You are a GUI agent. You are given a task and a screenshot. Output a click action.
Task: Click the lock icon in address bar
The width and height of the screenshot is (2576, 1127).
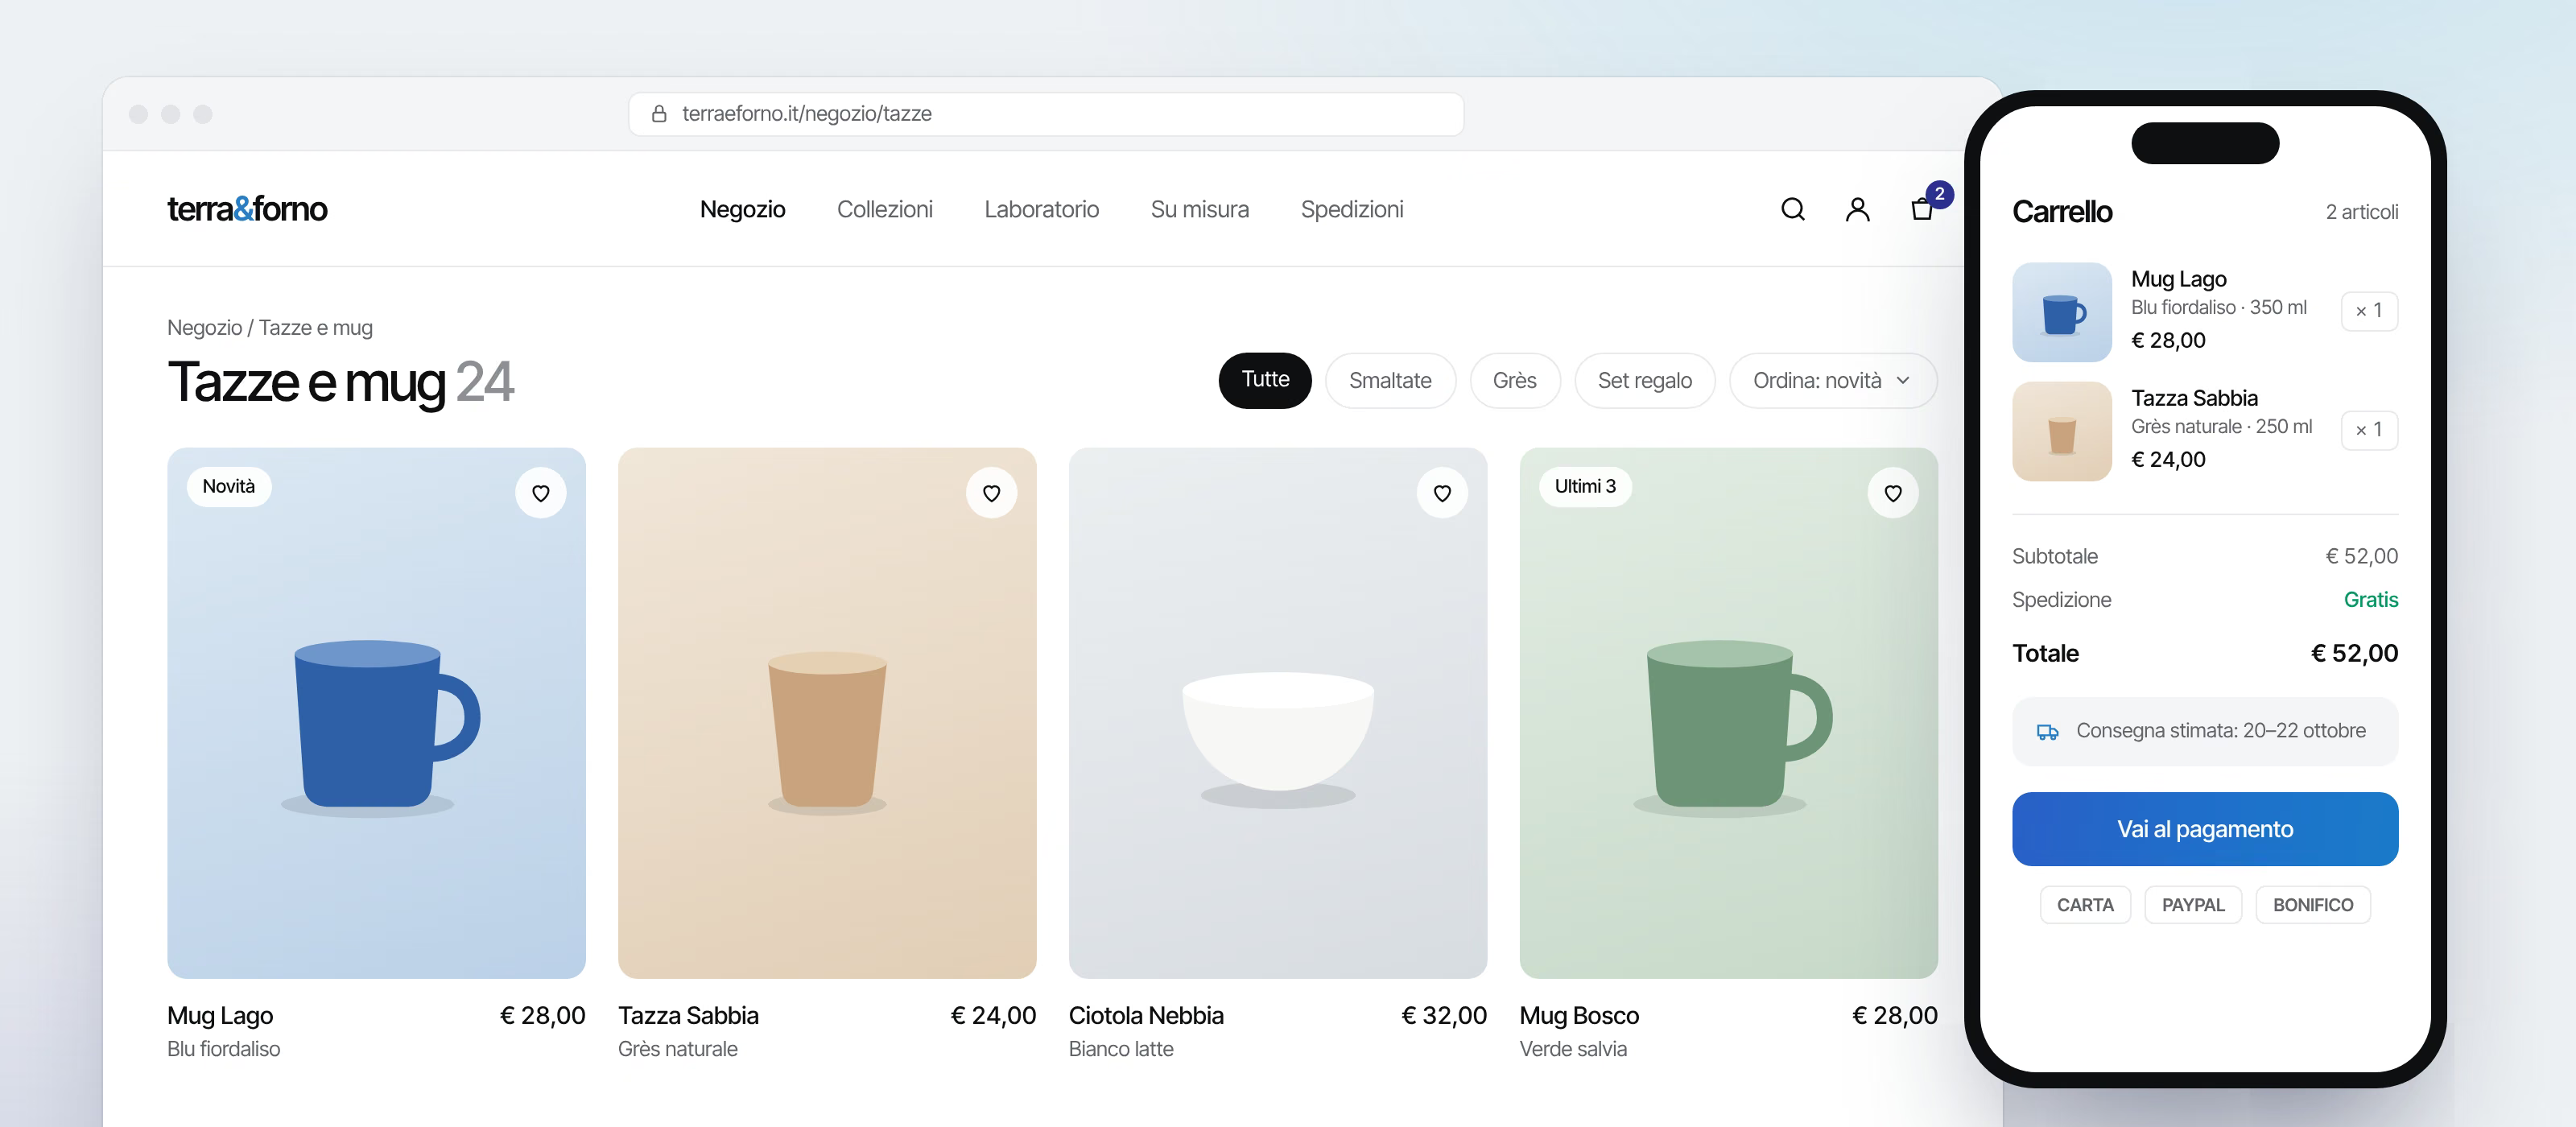tap(659, 114)
